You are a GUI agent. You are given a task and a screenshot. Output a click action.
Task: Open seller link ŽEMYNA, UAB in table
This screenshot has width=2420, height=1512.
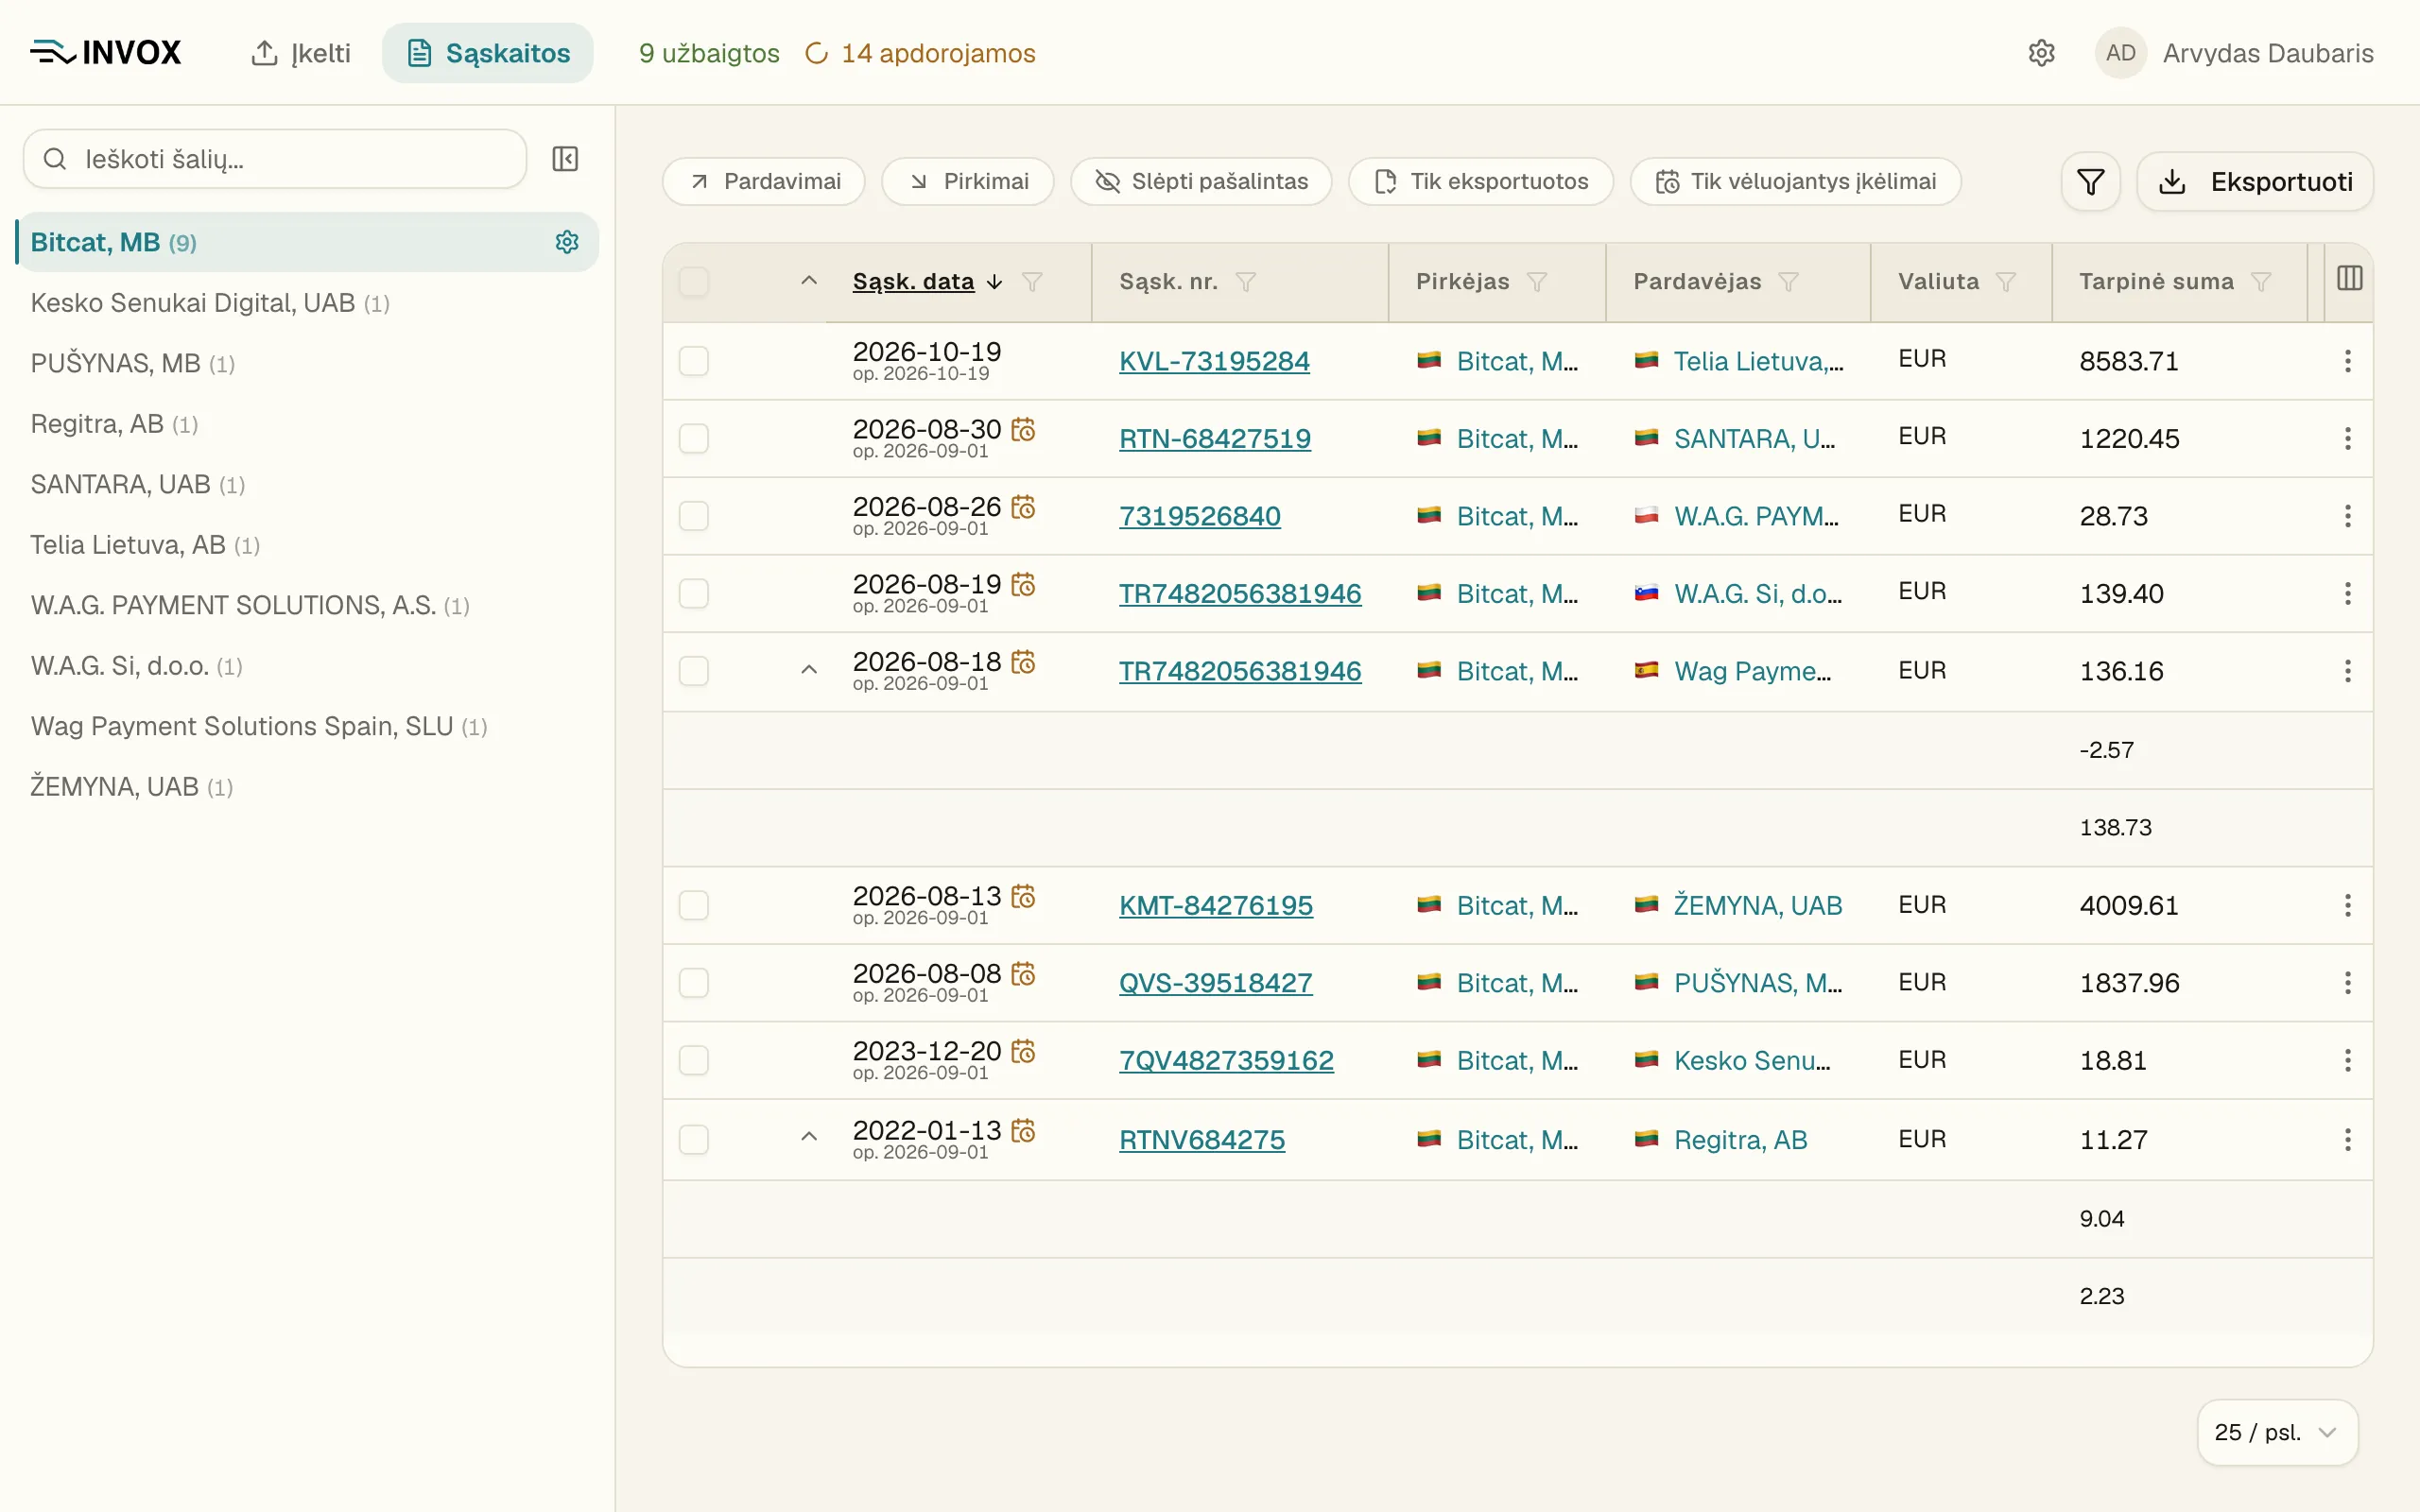pyautogui.click(x=1758, y=905)
